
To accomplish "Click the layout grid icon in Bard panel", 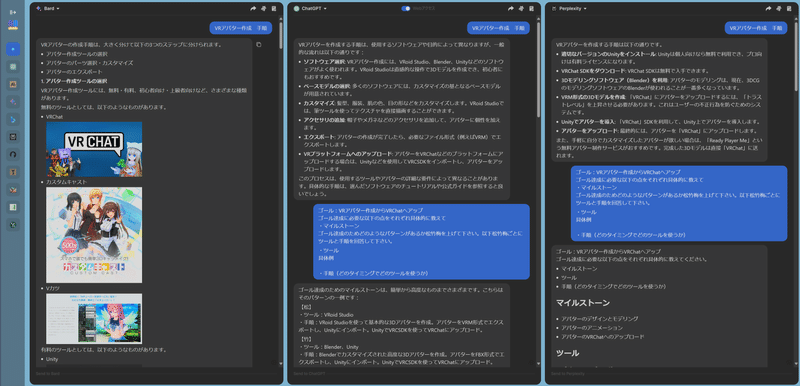I will pyautogui.click(x=274, y=9).
